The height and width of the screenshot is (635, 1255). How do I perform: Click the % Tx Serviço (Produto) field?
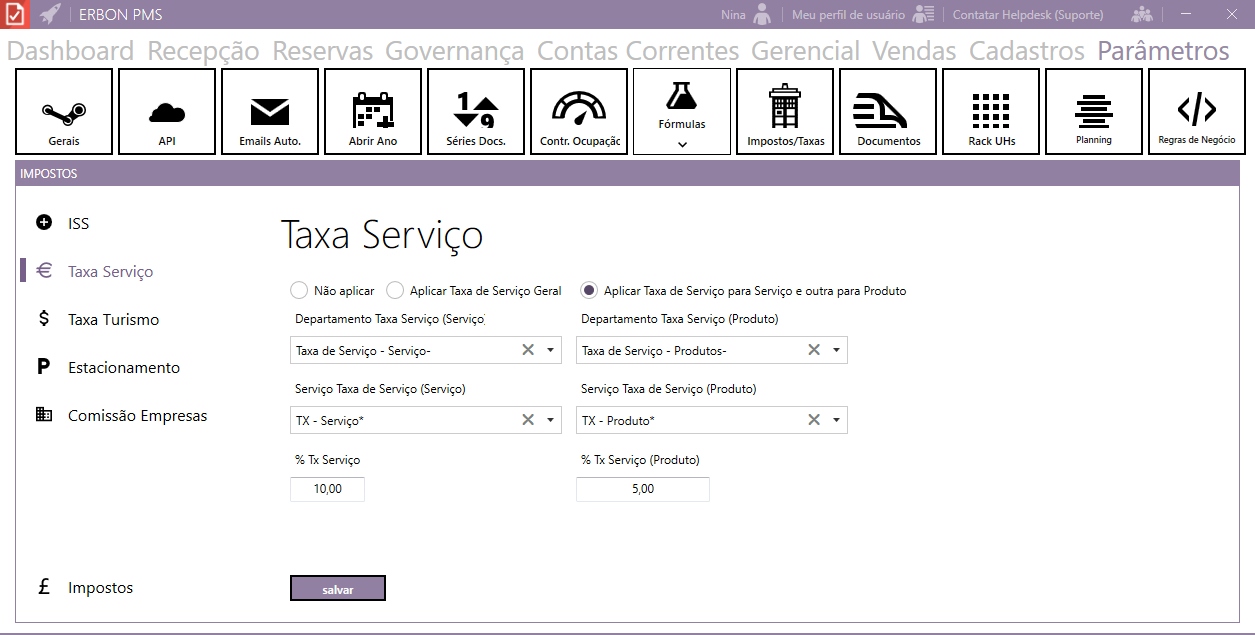coord(642,489)
